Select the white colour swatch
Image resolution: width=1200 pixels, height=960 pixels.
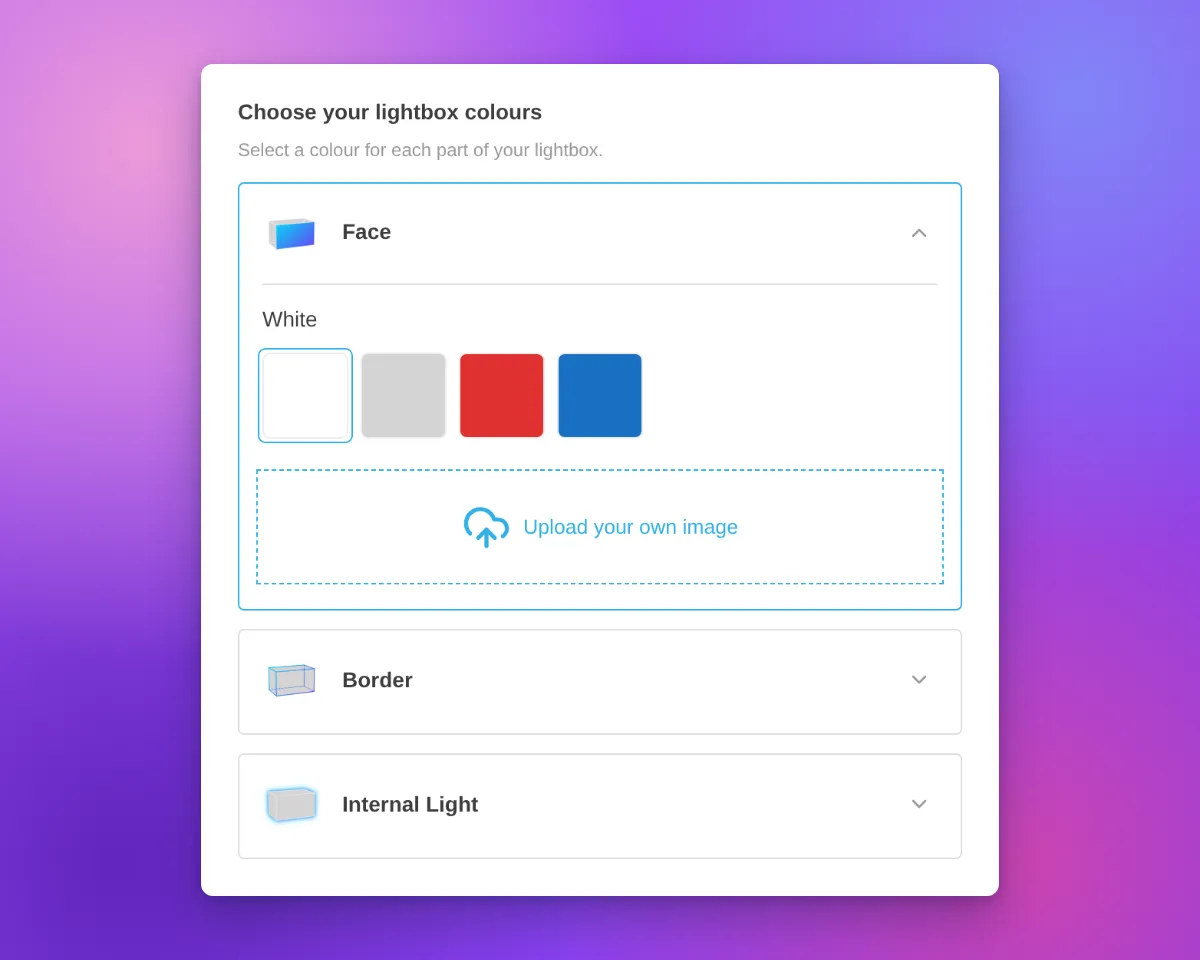(305, 395)
